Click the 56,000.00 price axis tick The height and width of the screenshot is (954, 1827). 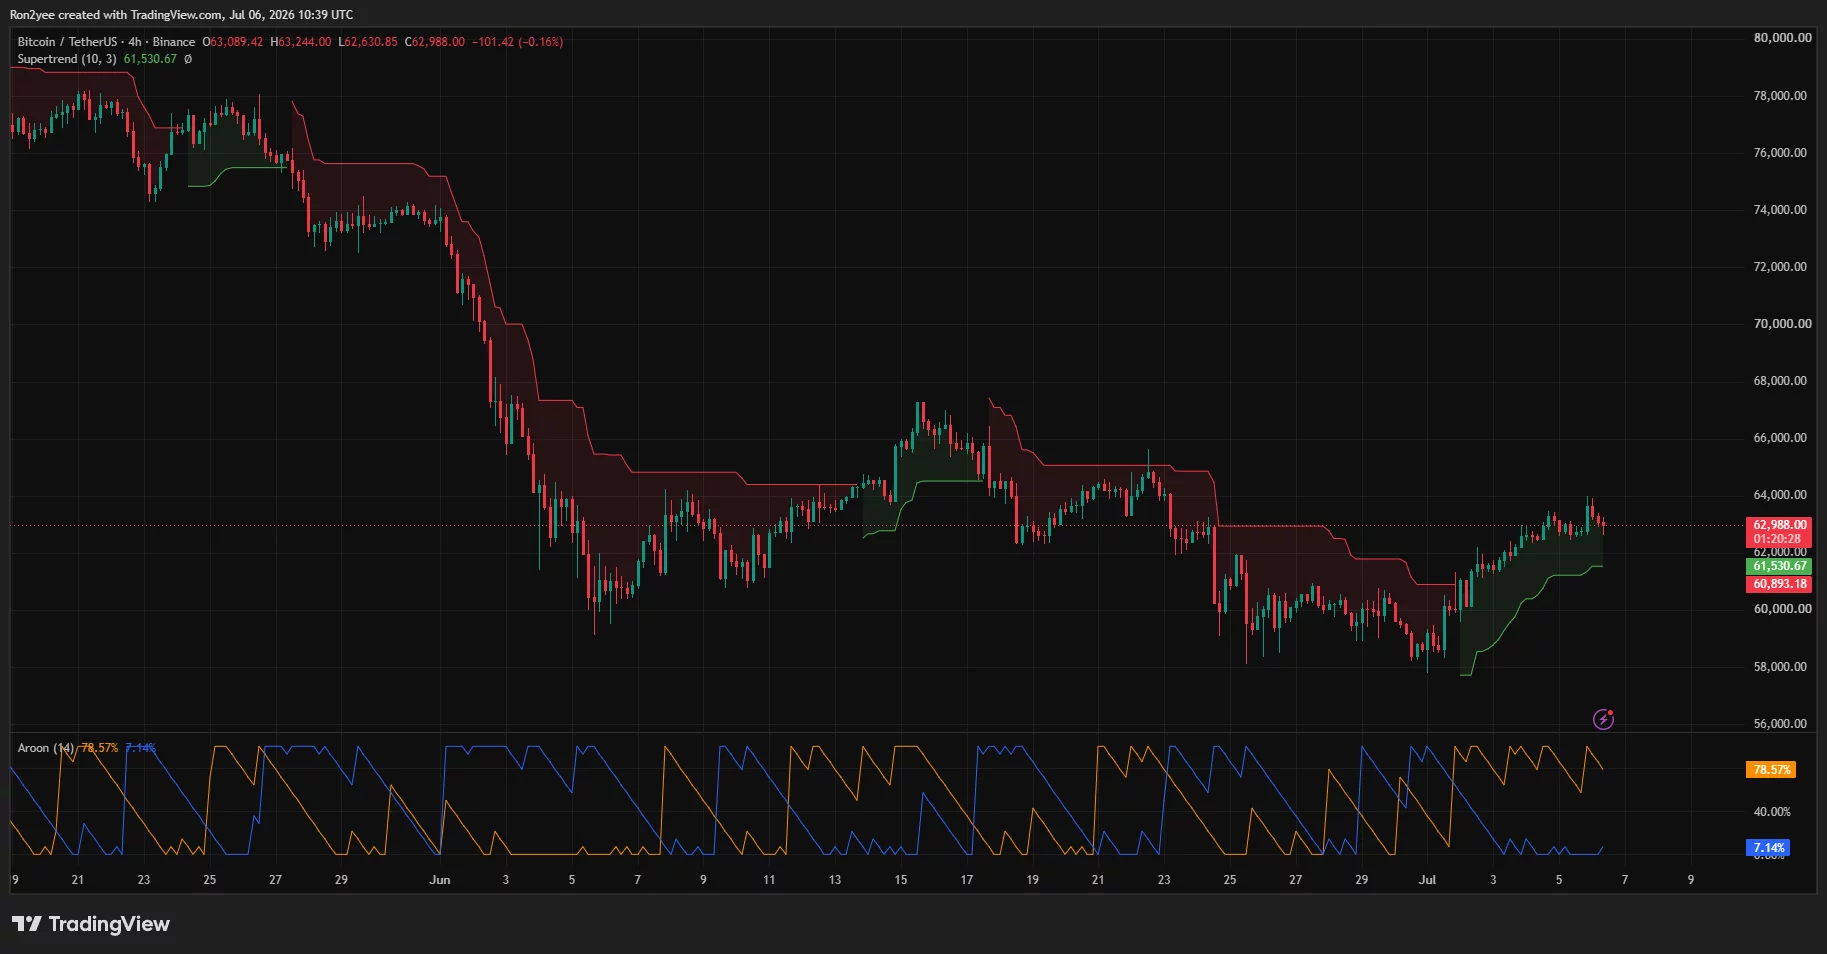click(x=1782, y=724)
